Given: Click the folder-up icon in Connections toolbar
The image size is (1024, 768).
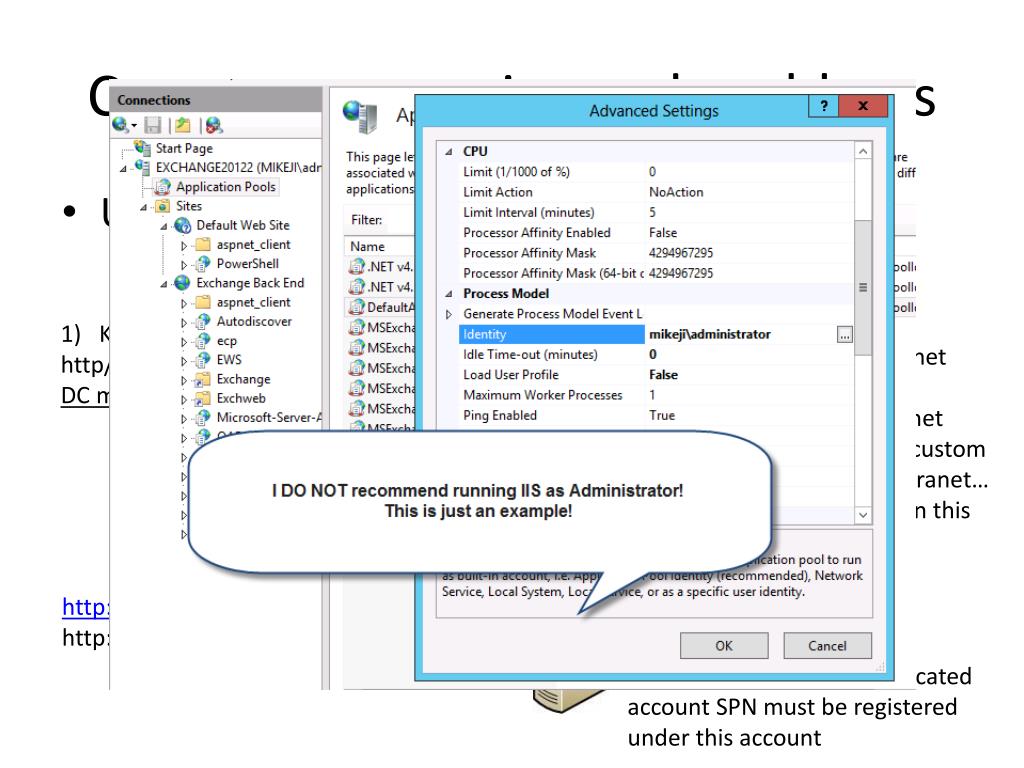Looking at the screenshot, I should pos(183,125).
